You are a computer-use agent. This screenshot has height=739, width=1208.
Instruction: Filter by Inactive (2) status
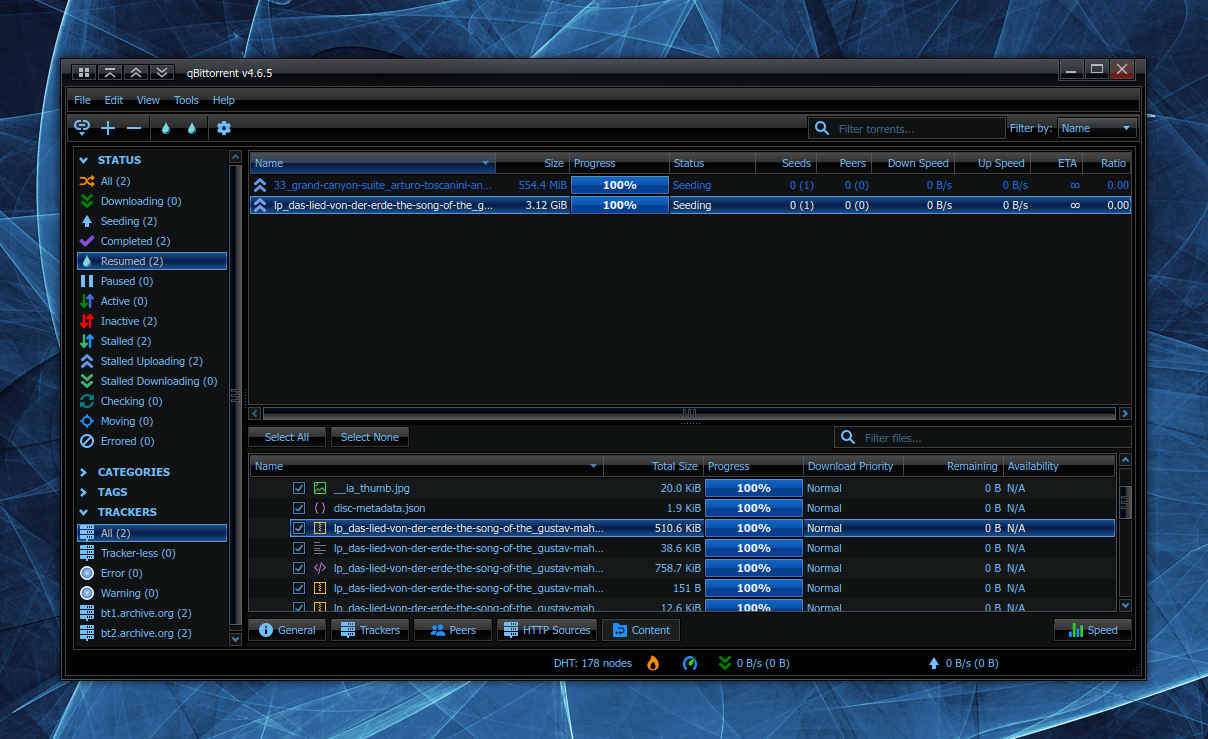tap(152, 321)
